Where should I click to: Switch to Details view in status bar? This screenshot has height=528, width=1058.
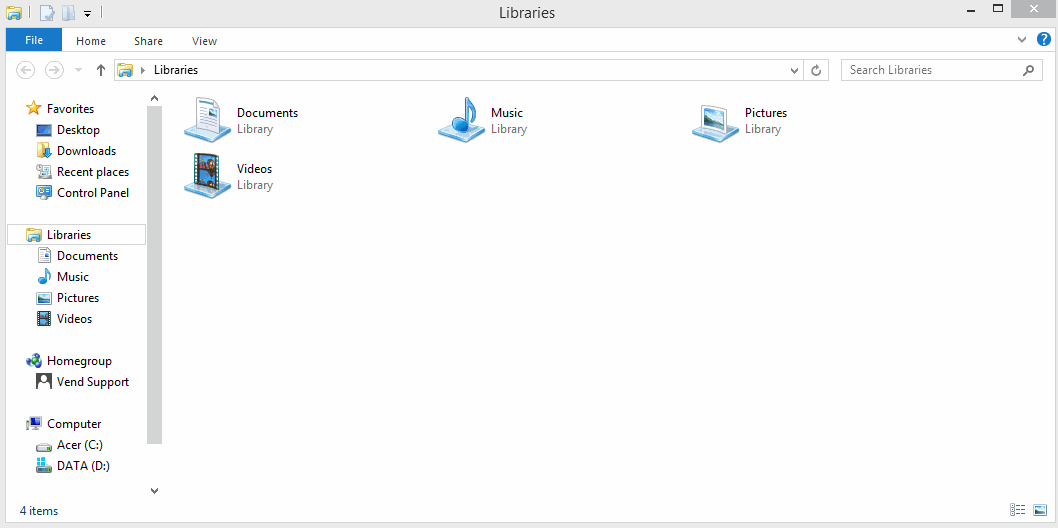tap(1018, 510)
